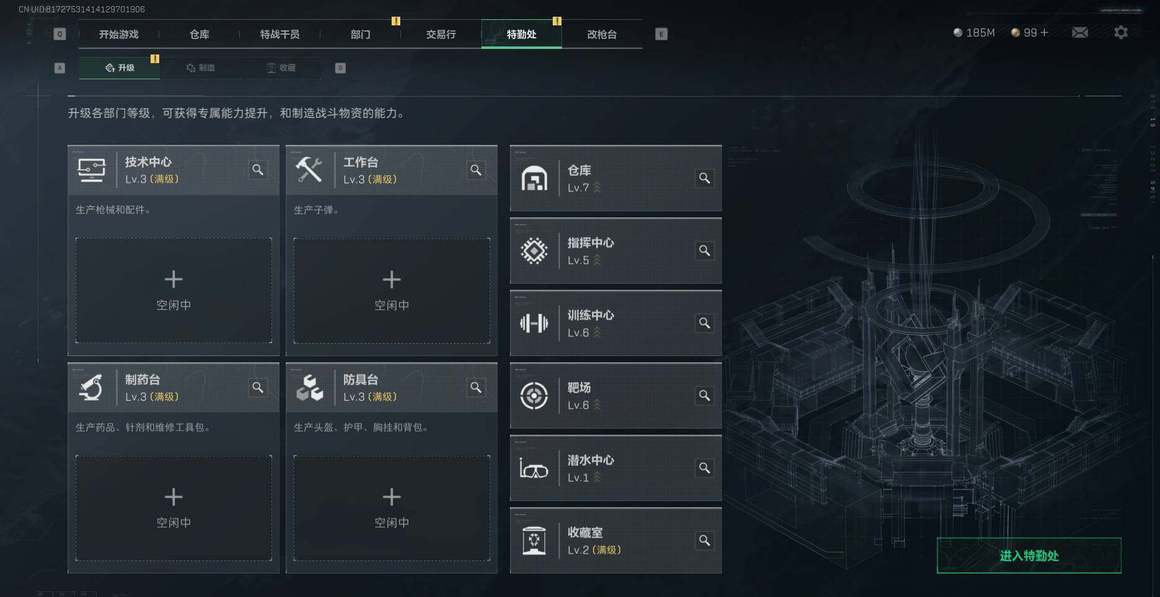
Task: Click the 指挥中心 magnifier icon
Action: click(x=704, y=251)
